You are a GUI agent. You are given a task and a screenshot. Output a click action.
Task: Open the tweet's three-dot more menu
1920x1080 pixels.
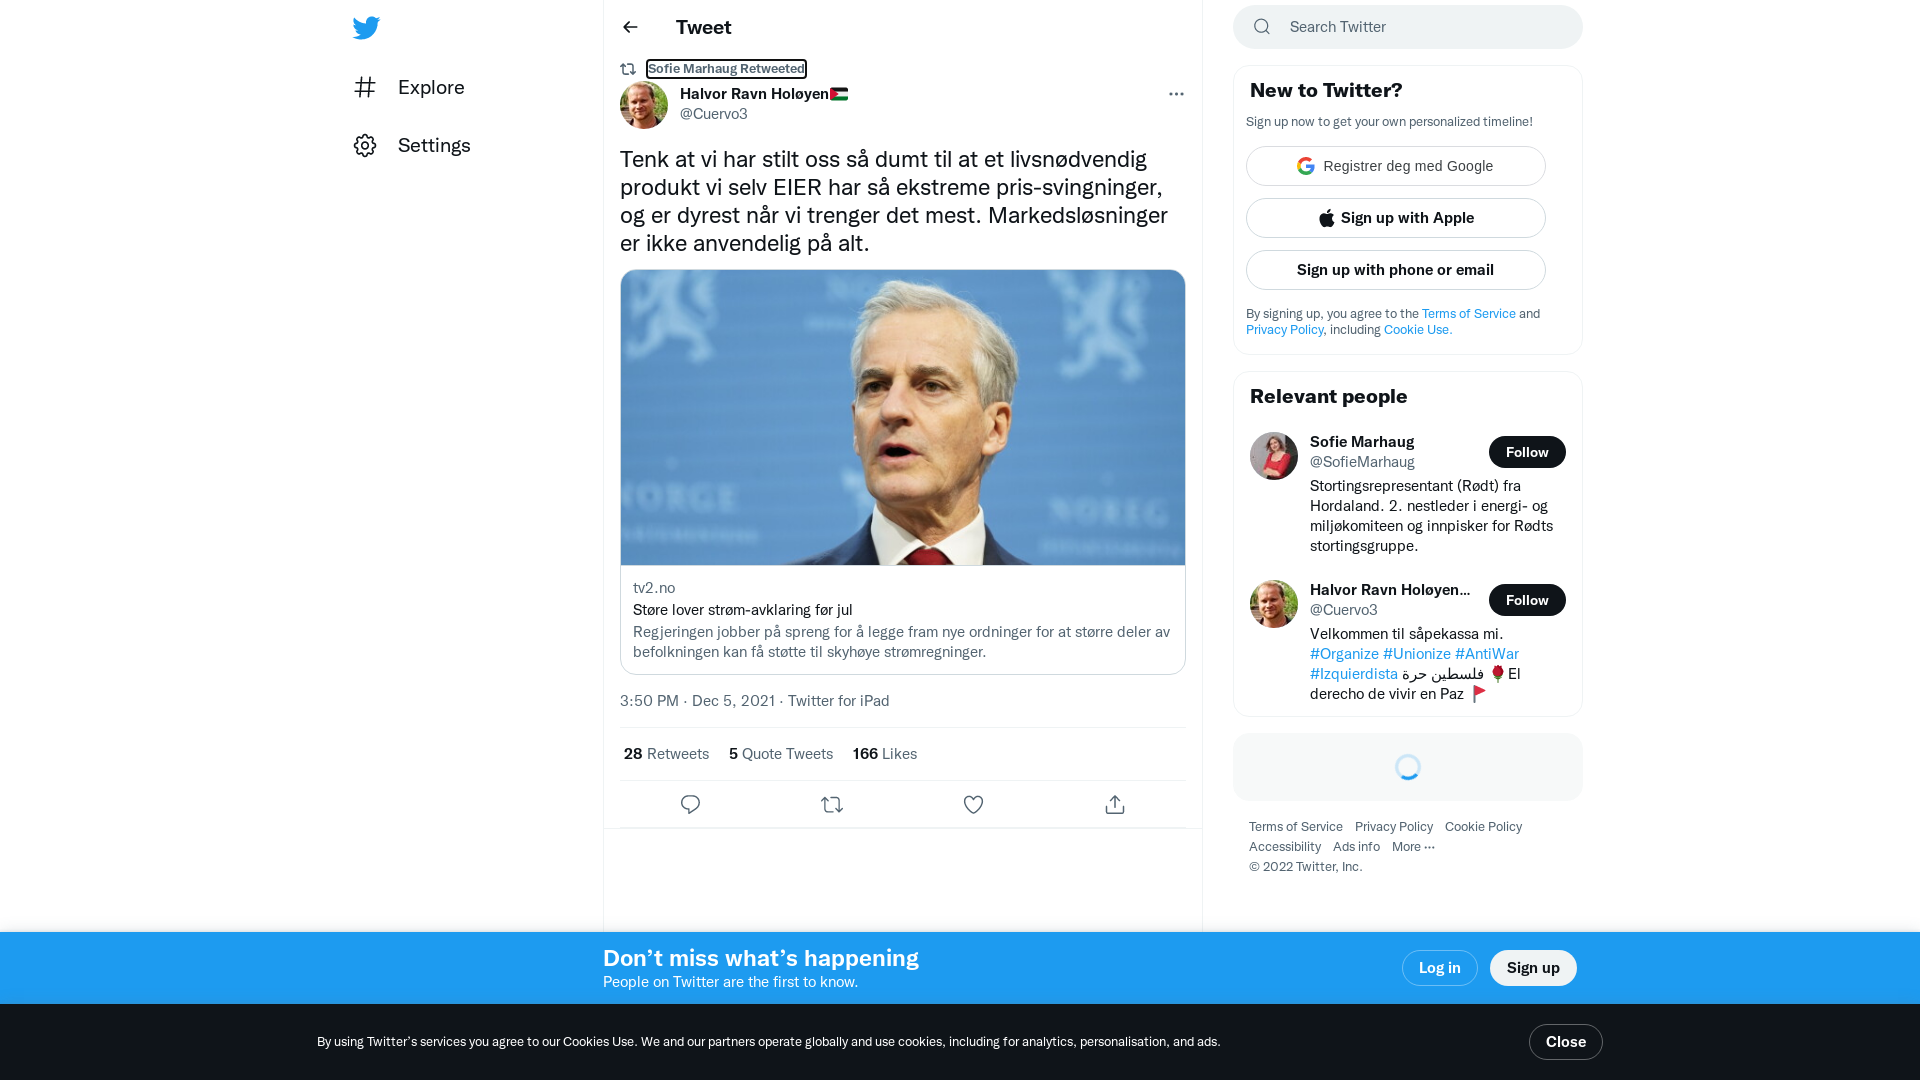[1176, 94]
